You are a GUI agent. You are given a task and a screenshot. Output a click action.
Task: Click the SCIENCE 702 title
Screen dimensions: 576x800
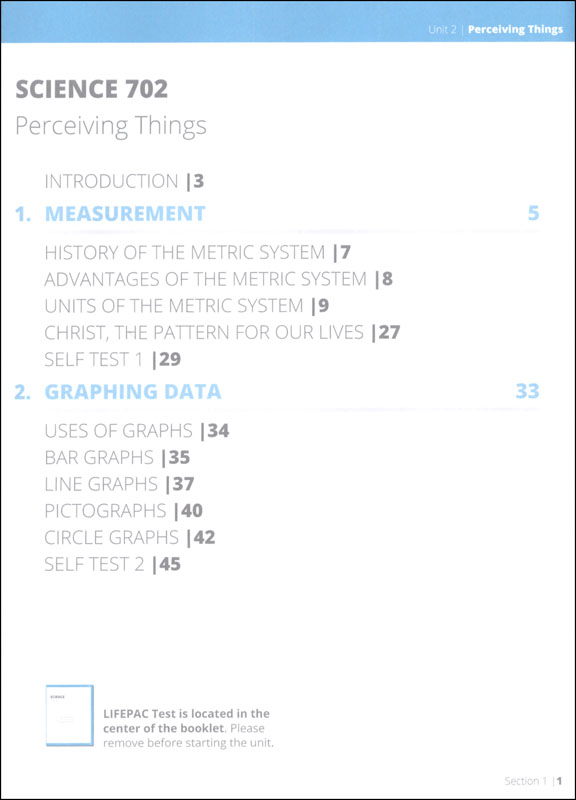pos(92,89)
